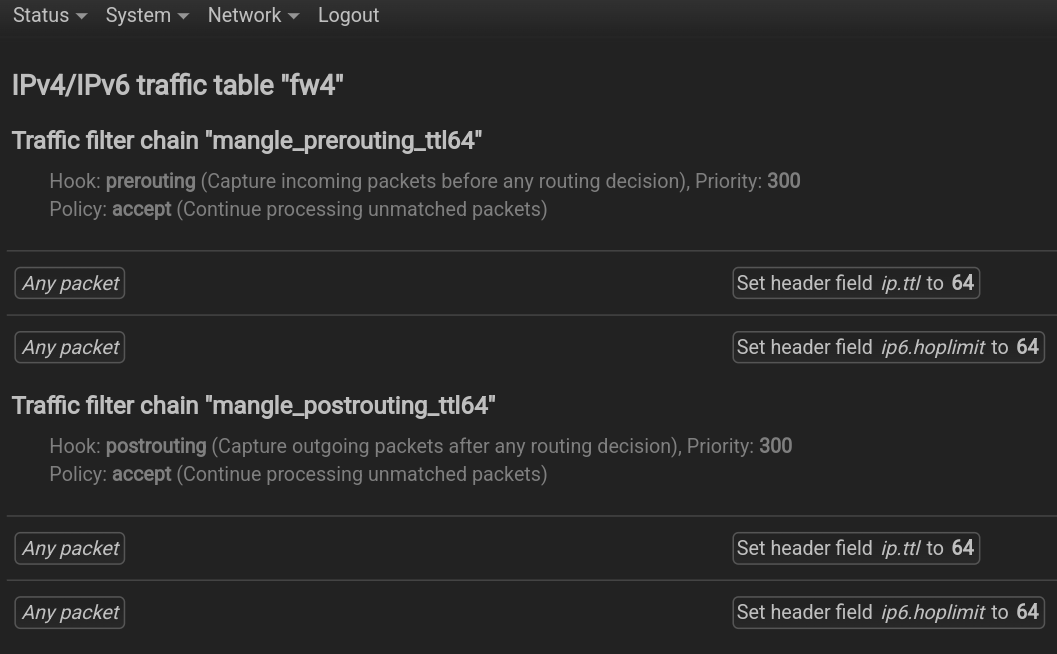Expand the caret next to Network

[293, 16]
